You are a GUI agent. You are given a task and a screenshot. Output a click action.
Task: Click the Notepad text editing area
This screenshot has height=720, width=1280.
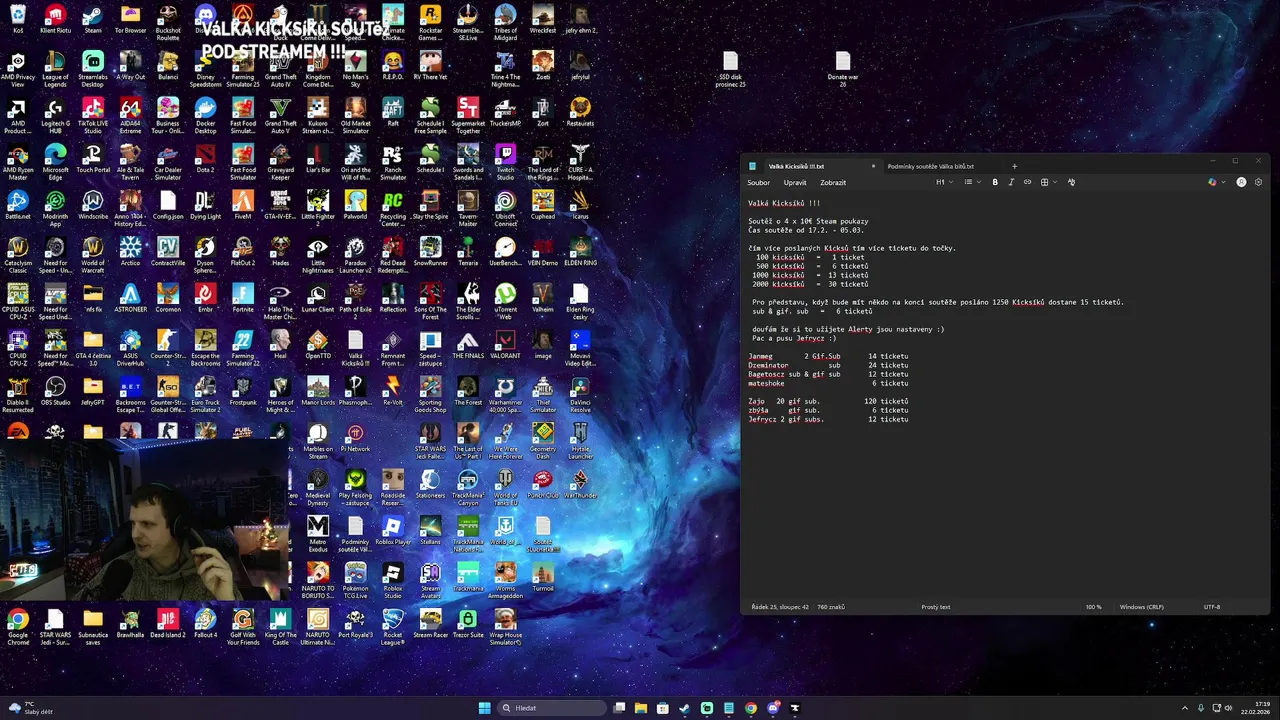coord(1005,394)
